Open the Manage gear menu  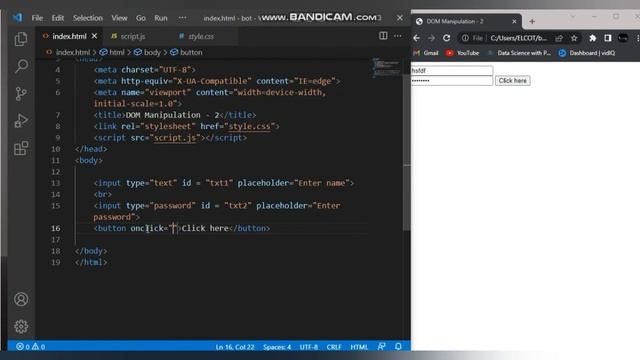(x=21, y=326)
